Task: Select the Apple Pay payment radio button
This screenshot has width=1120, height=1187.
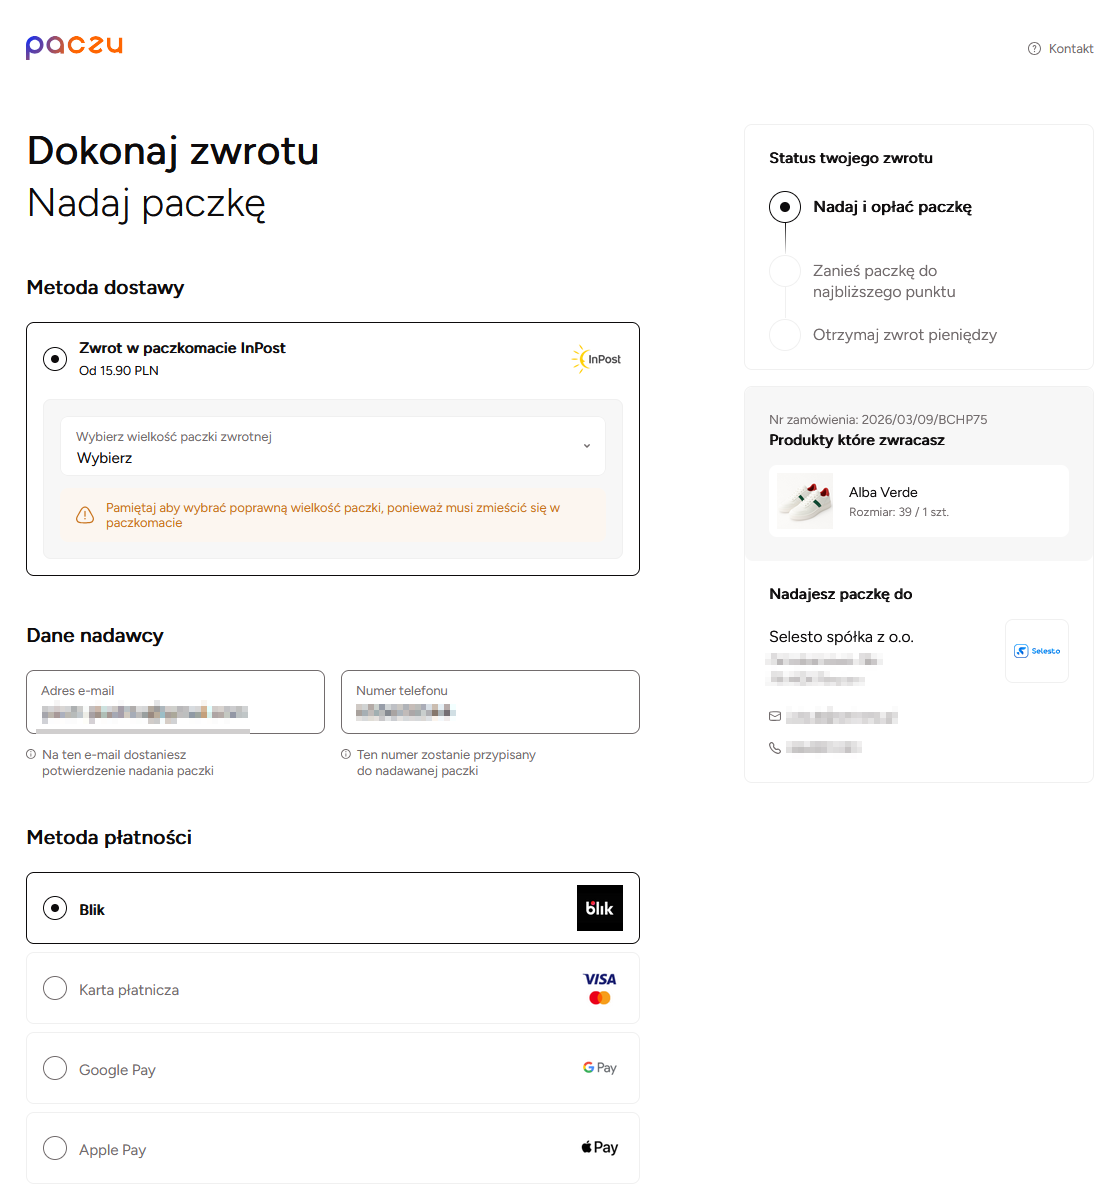Action: pos(55,1148)
